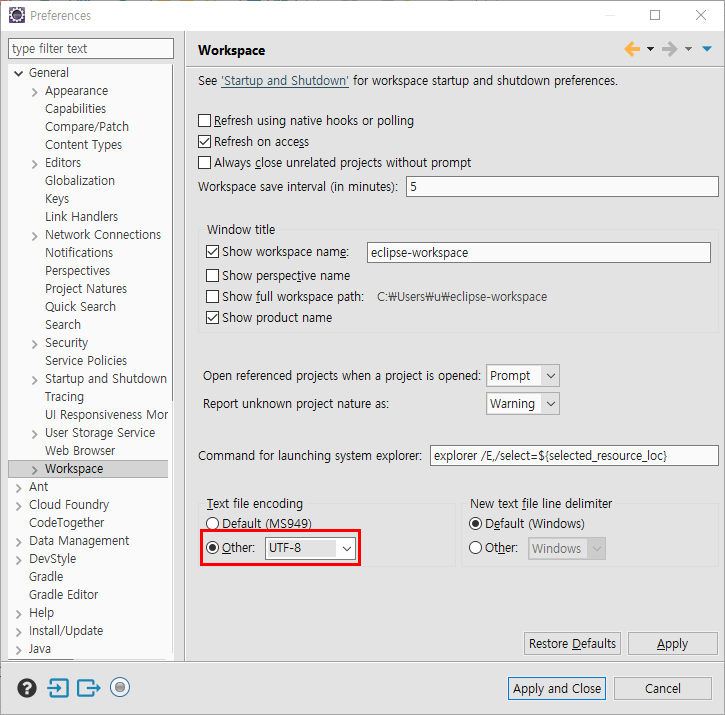Click the Apply button
The image size is (725, 715).
672,643
